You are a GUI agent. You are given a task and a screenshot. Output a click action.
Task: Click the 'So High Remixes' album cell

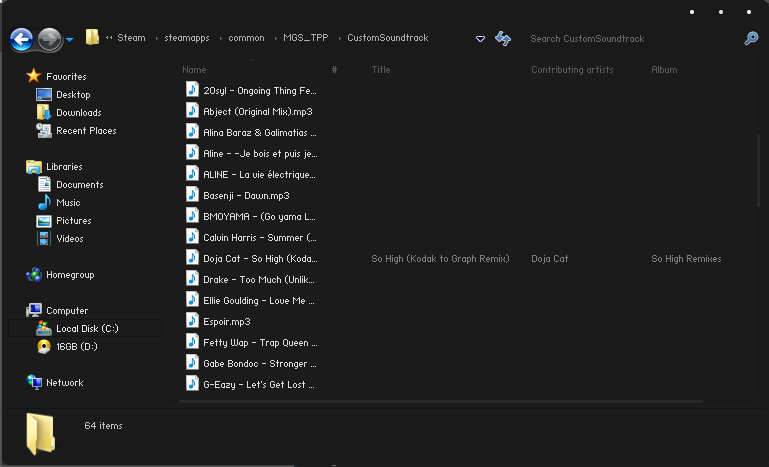pyautogui.click(x=686, y=259)
